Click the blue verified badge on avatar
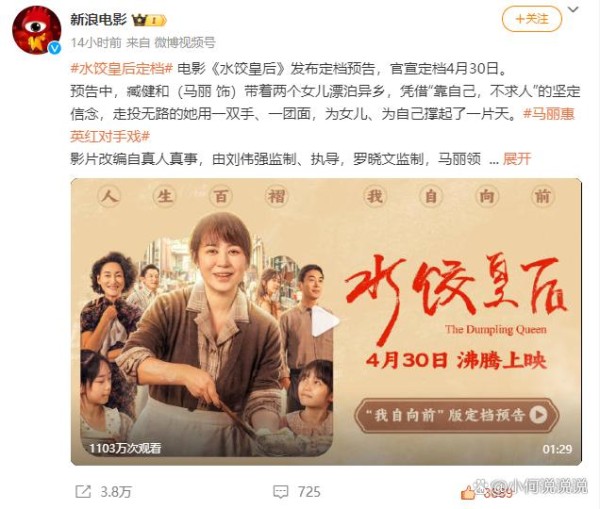600x509 pixels. [x=54, y=48]
